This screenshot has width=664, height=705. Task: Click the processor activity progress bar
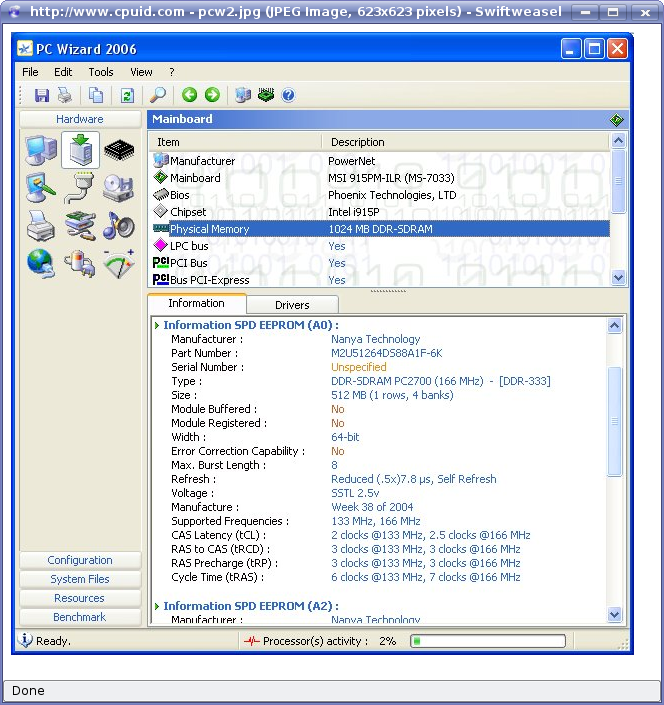coord(488,641)
